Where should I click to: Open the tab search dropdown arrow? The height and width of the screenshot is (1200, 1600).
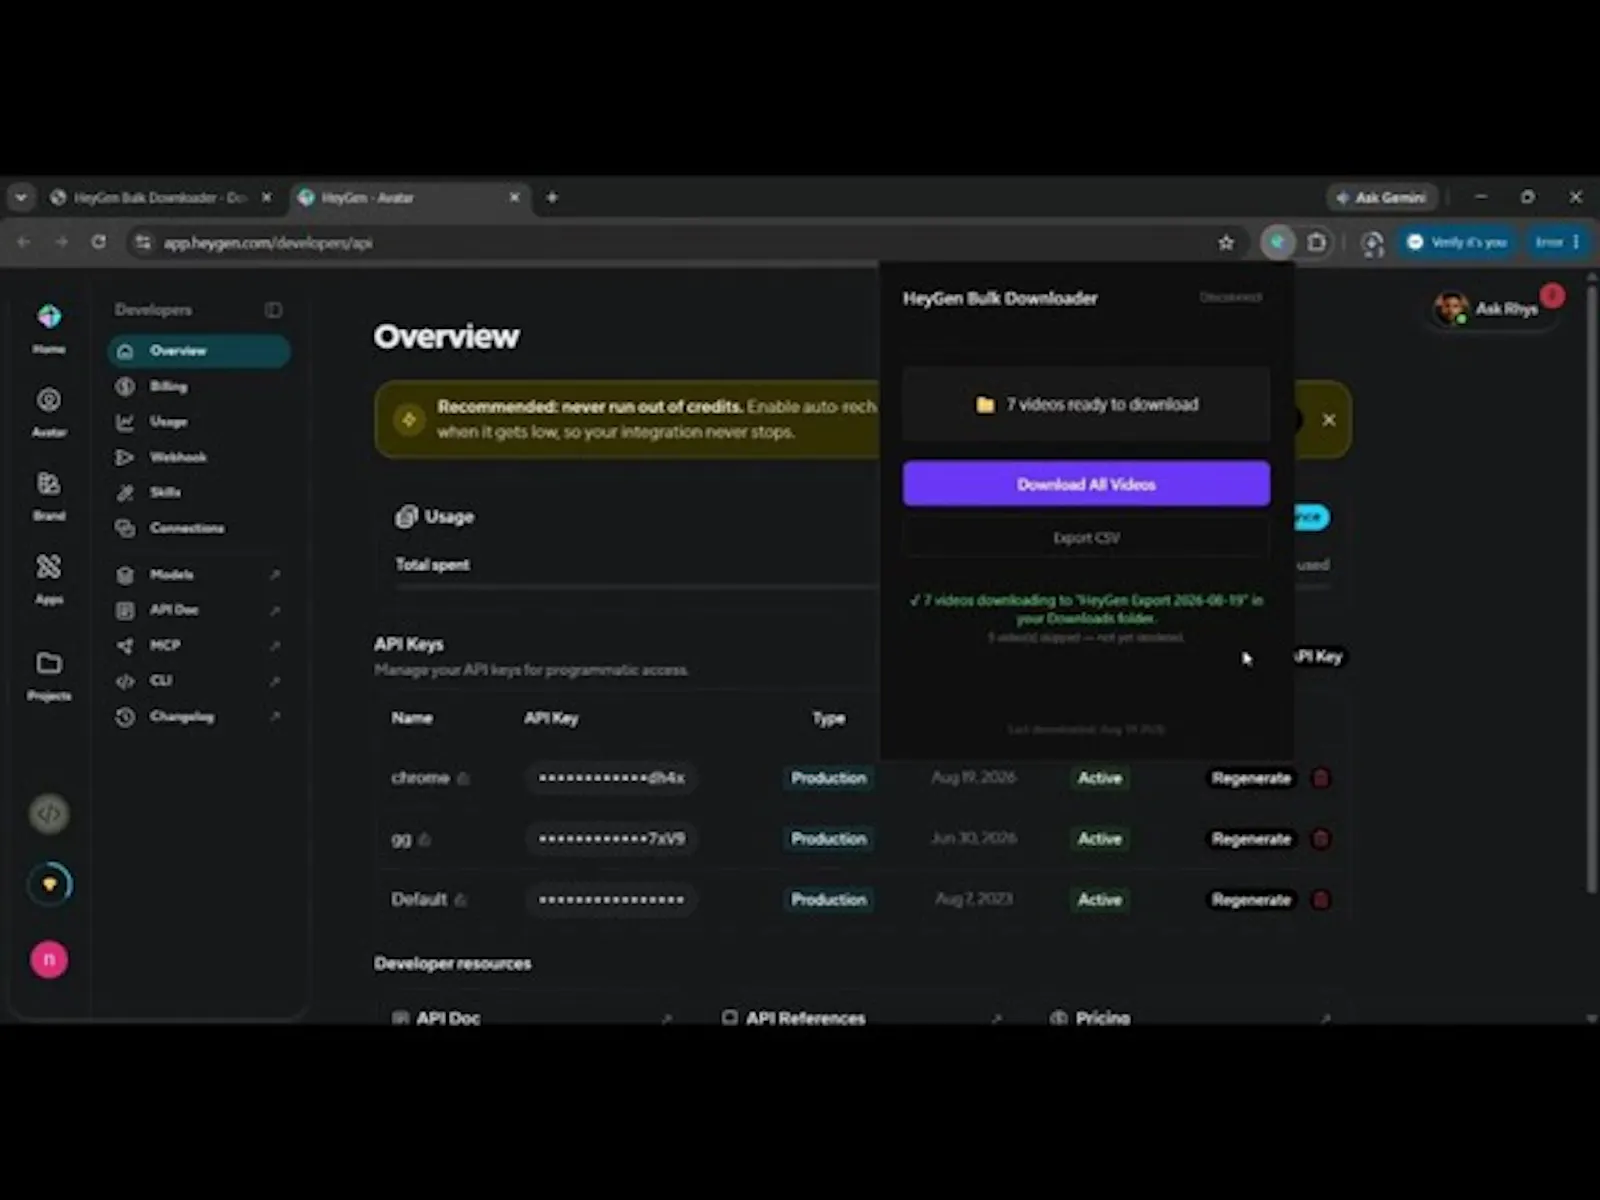(x=21, y=198)
